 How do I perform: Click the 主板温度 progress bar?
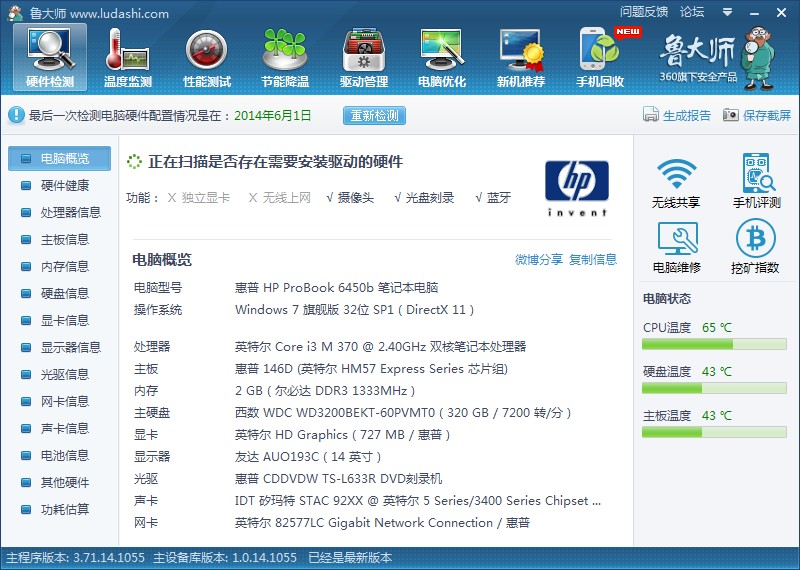714,432
